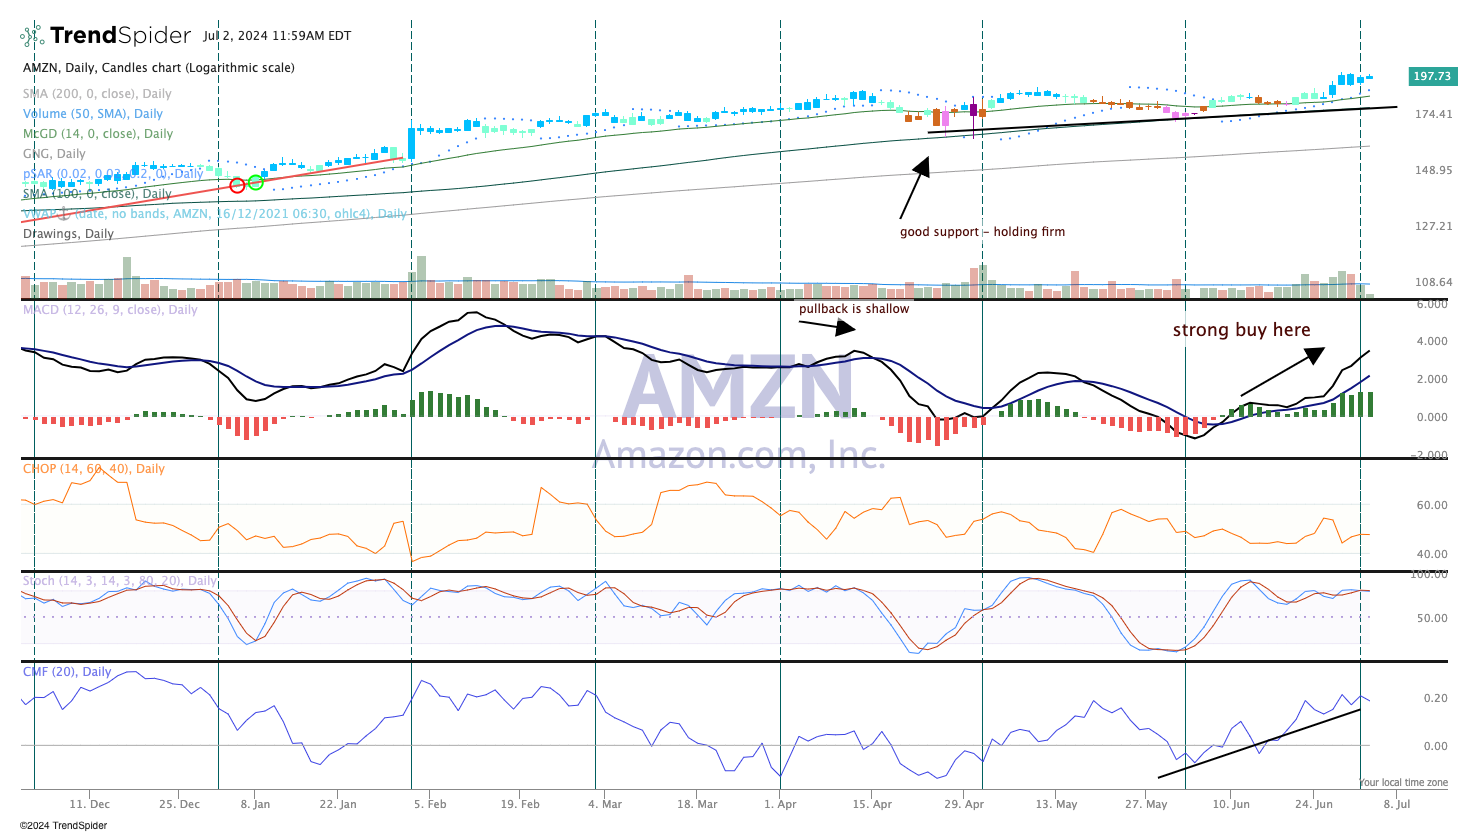Image resolution: width=1478 pixels, height=835 pixels.
Task: Click the 18. Mar date label
Action: [x=697, y=804]
